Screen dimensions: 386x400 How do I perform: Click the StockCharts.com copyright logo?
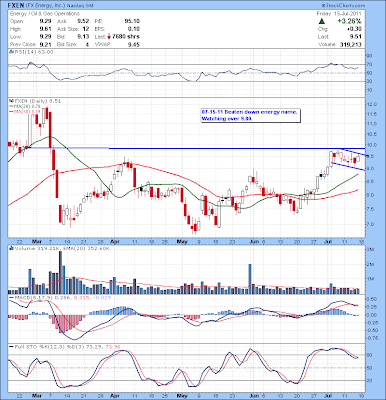[343, 6]
